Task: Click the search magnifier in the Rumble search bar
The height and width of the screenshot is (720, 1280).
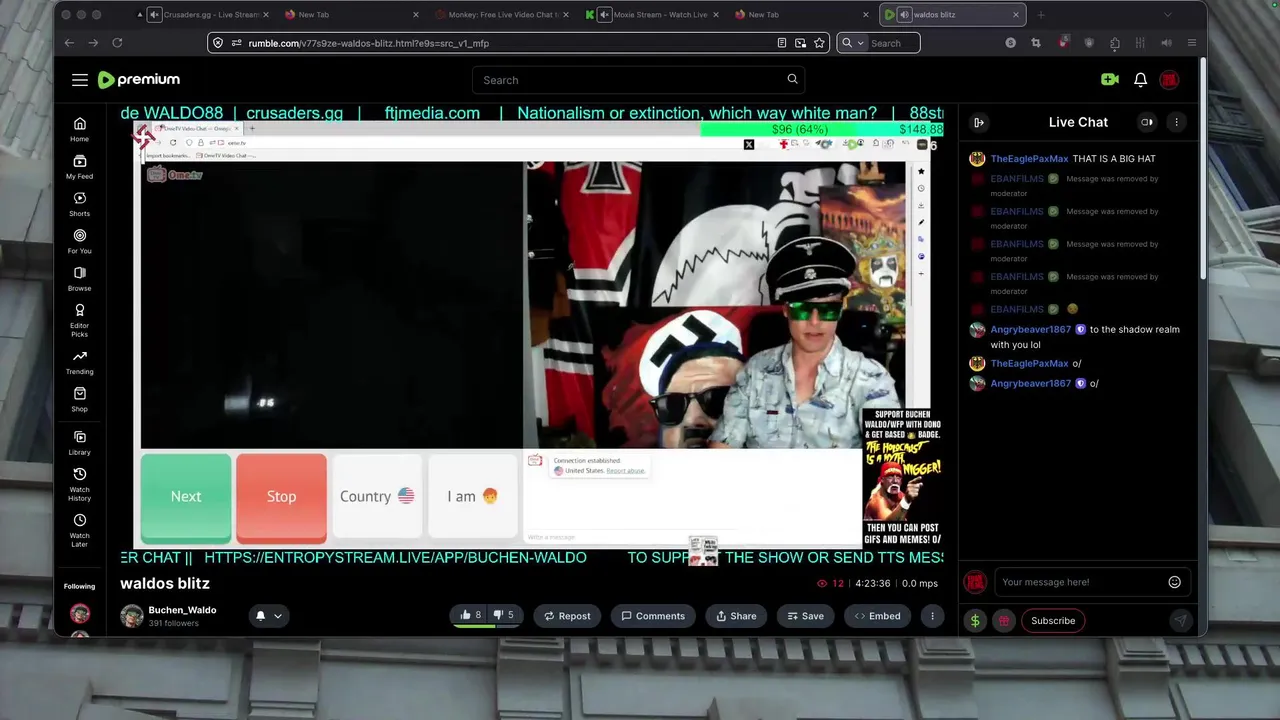Action: 792,79
